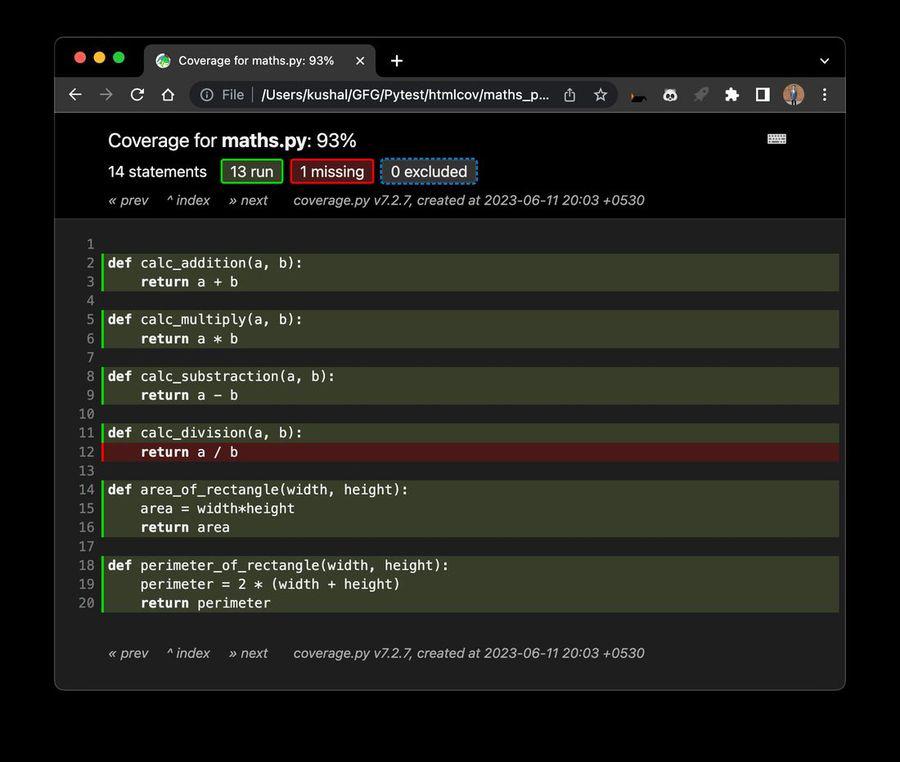This screenshot has width=900, height=762.
Task: Click the top '^ index' link
Action: 188,200
